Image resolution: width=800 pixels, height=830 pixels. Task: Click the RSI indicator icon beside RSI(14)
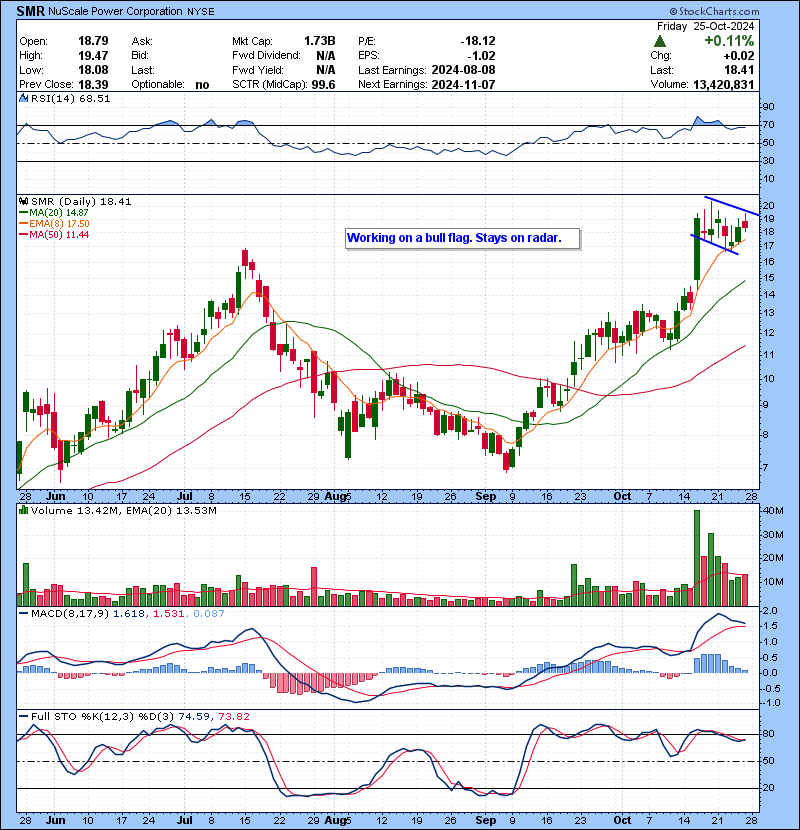(x=23, y=98)
